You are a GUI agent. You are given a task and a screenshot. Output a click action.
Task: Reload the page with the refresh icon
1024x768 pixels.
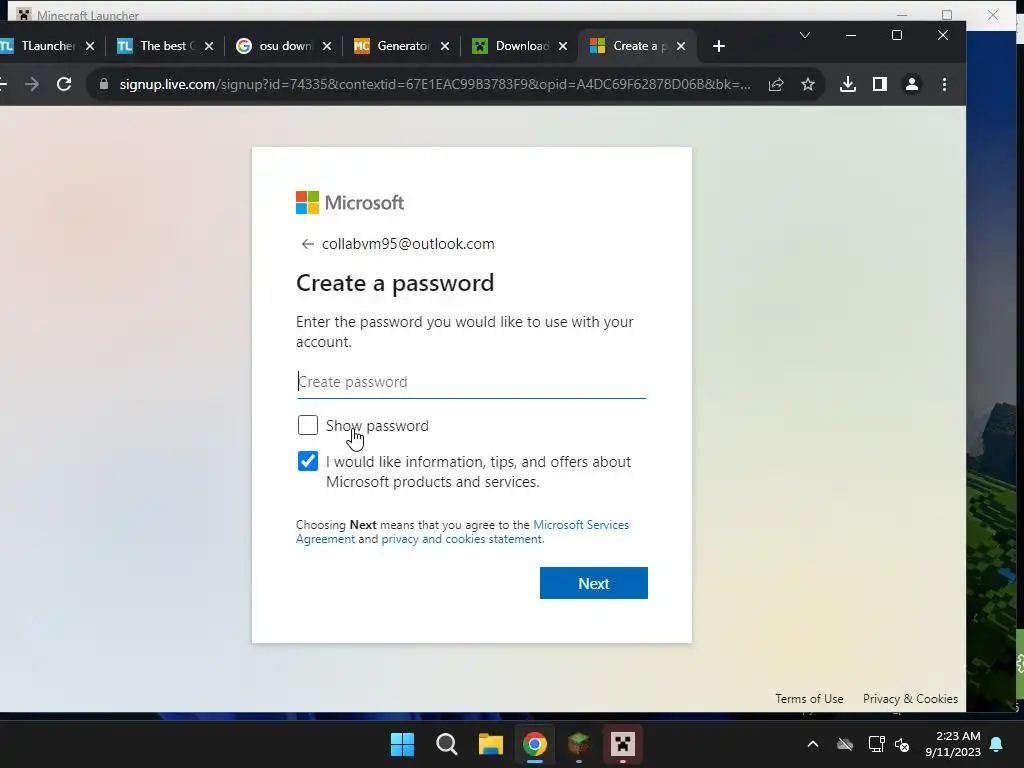(64, 84)
